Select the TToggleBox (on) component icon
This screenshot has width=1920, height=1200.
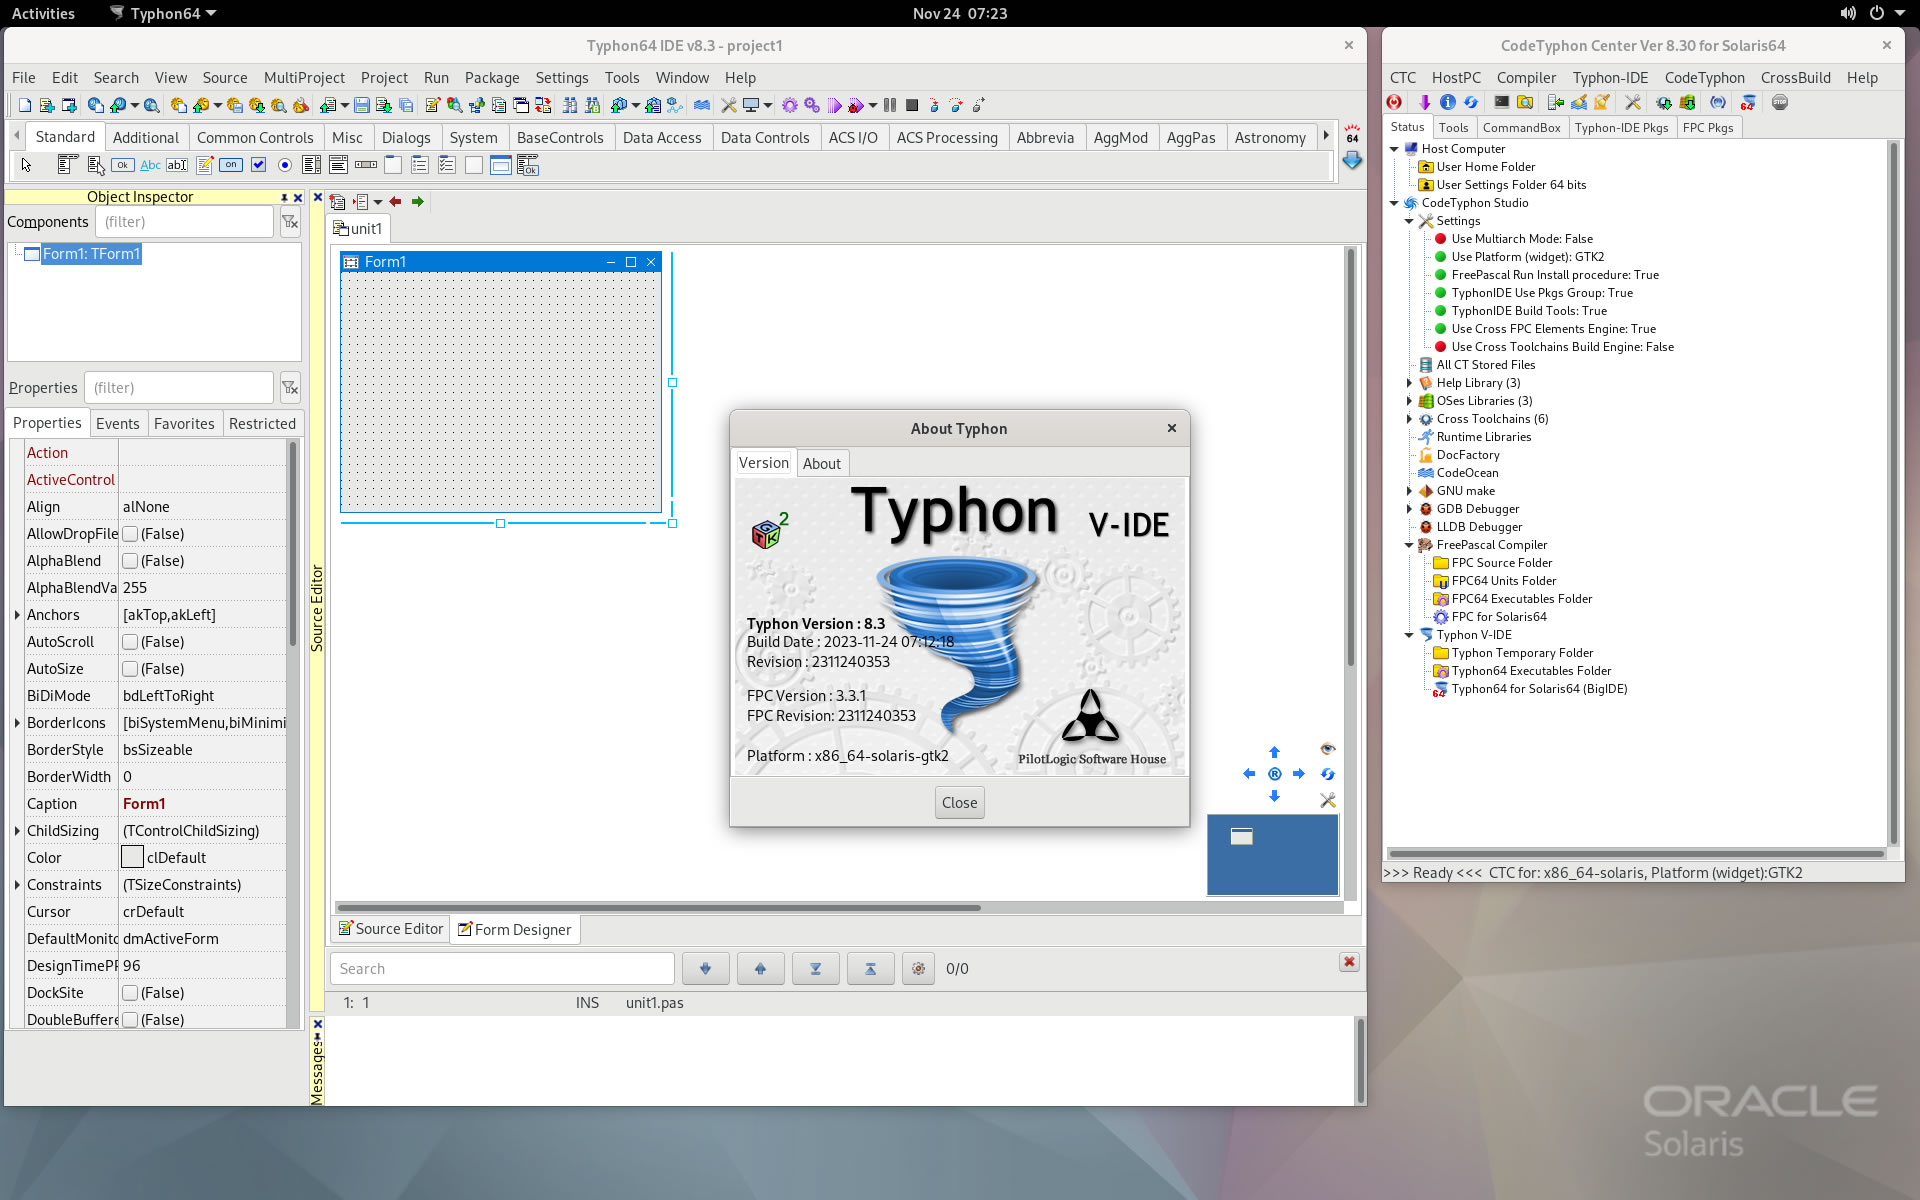tap(231, 165)
